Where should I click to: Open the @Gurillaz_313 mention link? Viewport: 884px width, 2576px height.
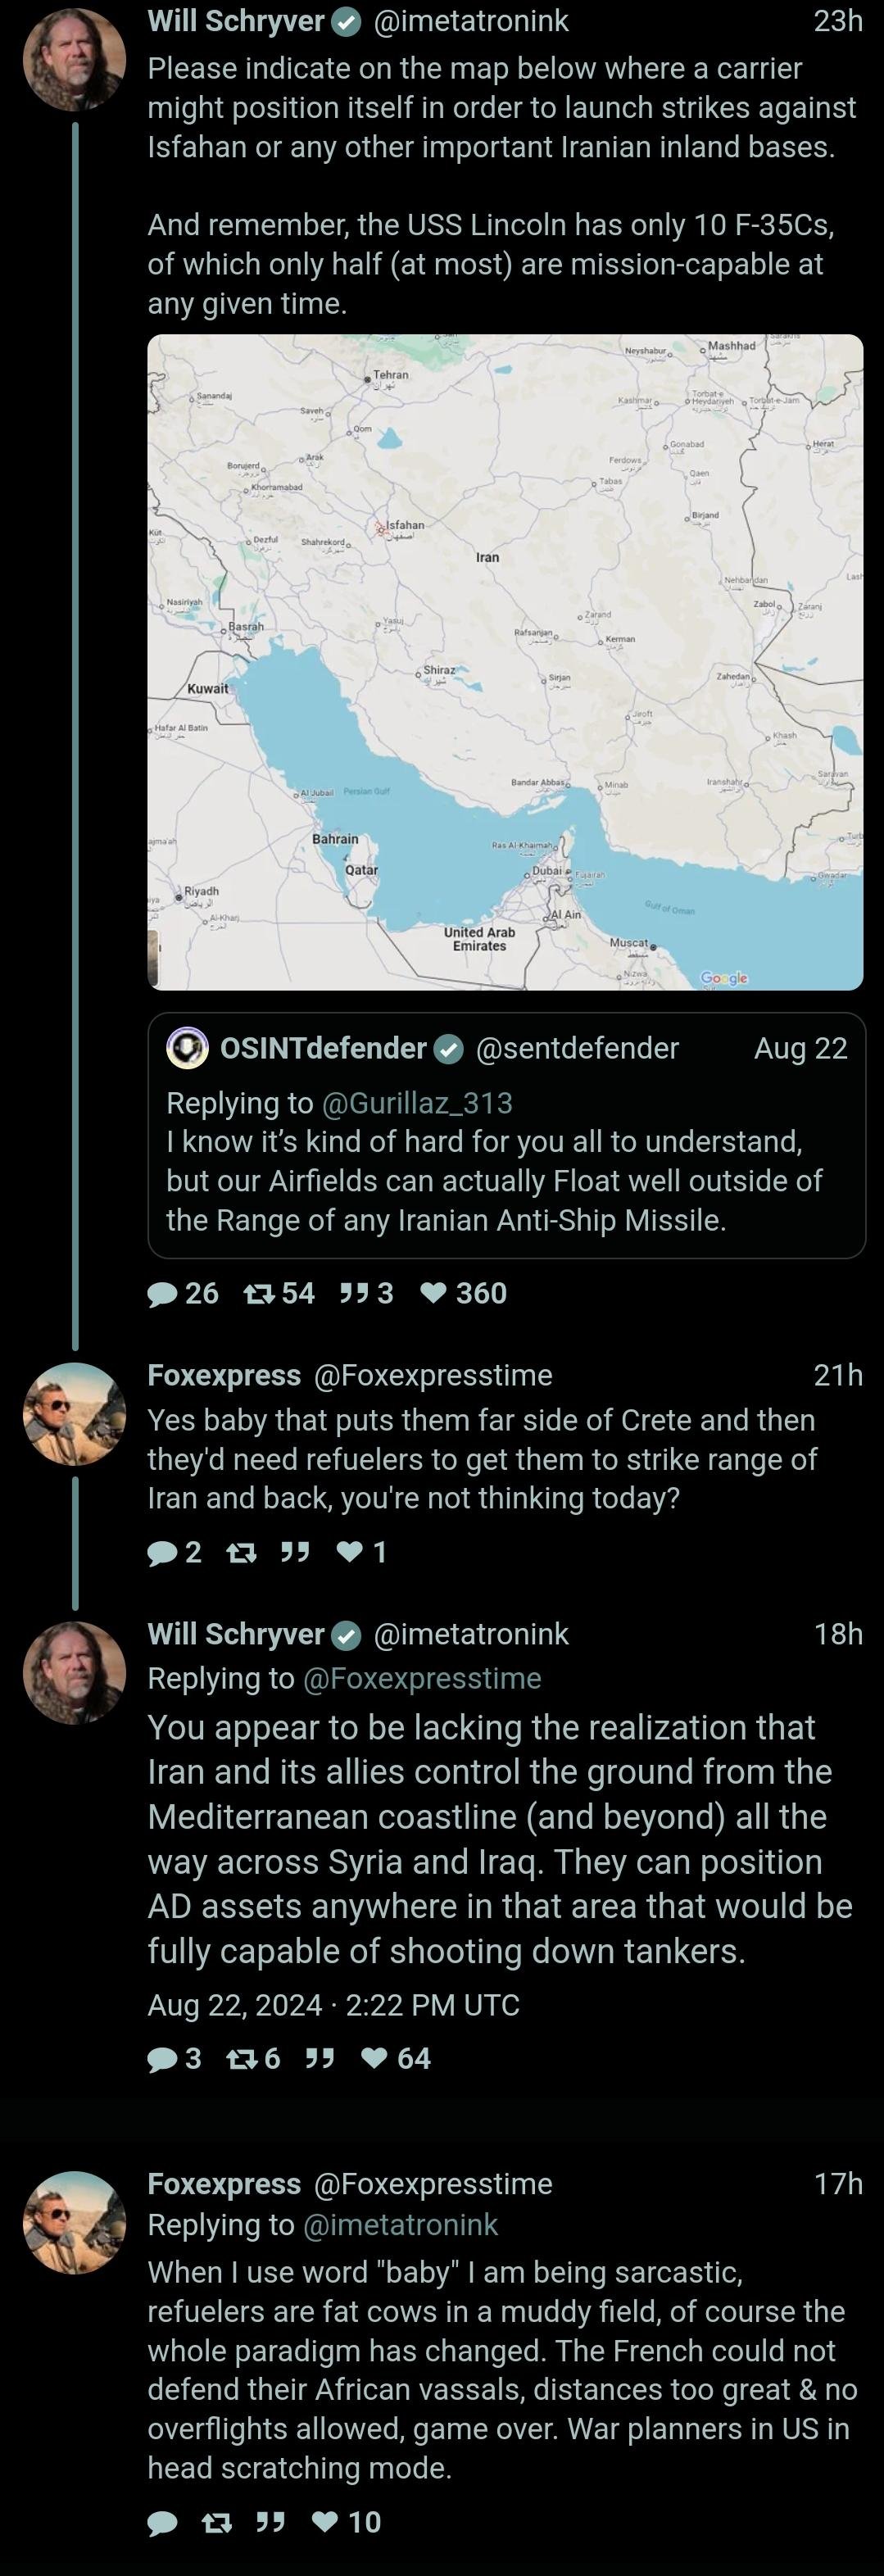coord(416,1103)
